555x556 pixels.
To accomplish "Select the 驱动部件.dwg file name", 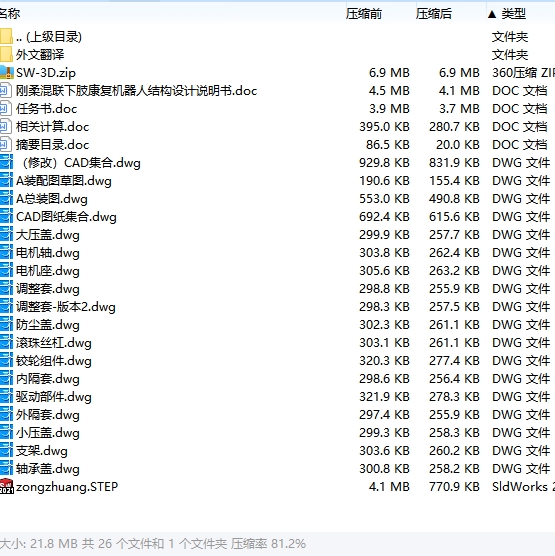I will 54,397.
